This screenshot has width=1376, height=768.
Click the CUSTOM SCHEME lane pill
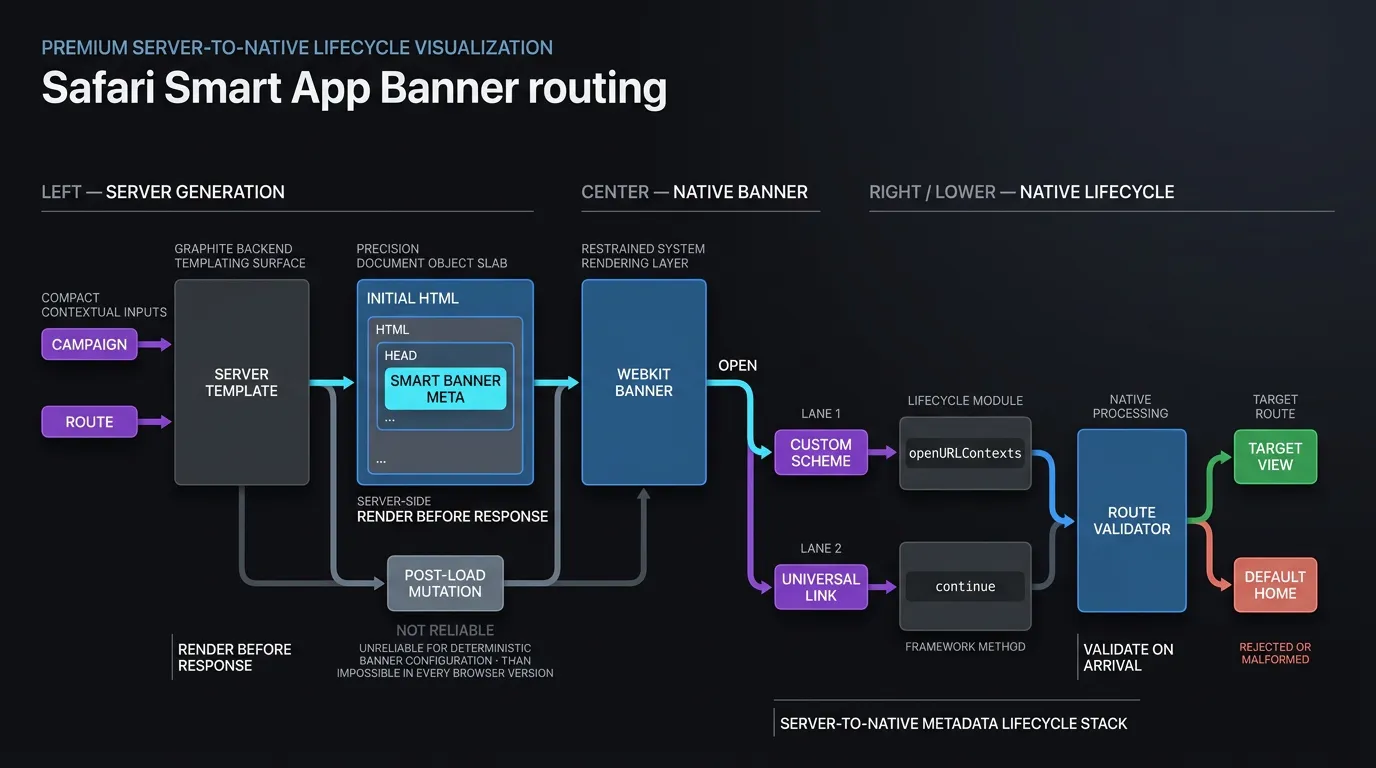pos(821,452)
